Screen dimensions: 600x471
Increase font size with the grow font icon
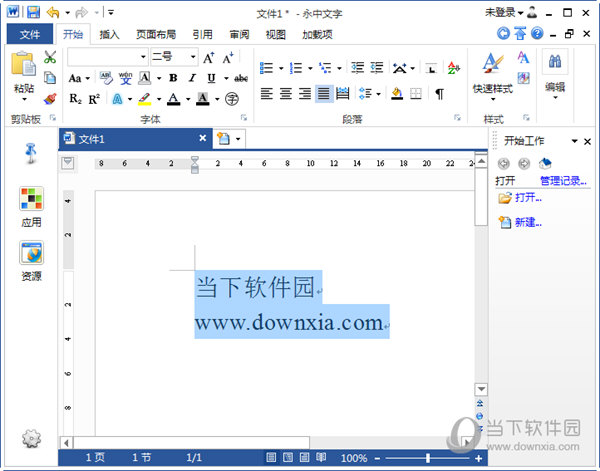tap(209, 58)
